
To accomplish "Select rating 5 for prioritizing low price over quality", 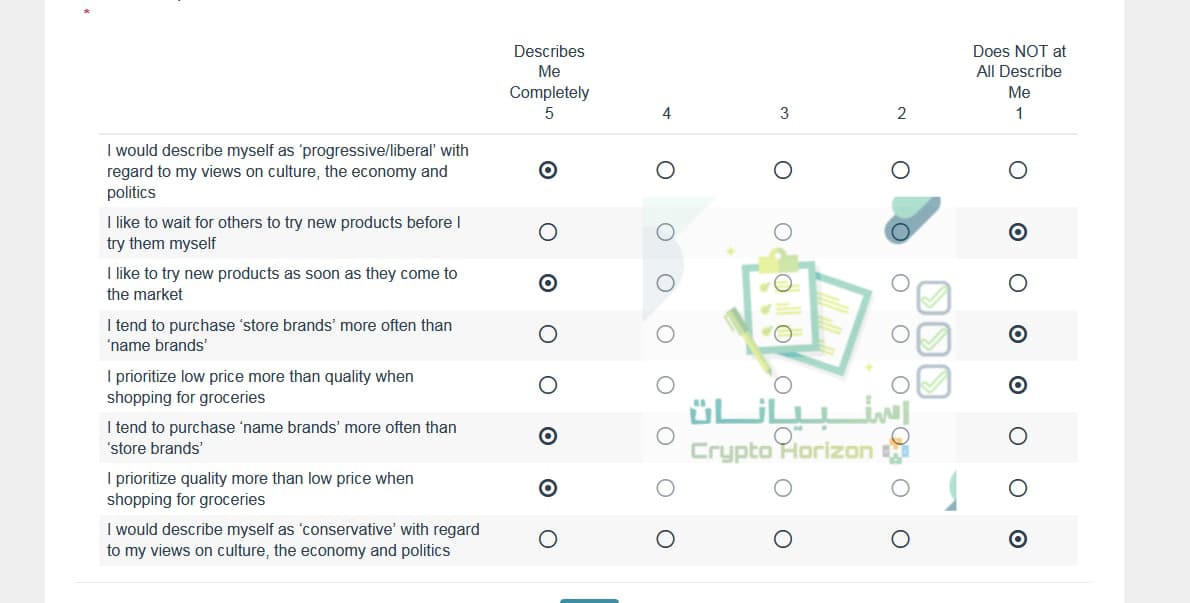I will (x=548, y=385).
